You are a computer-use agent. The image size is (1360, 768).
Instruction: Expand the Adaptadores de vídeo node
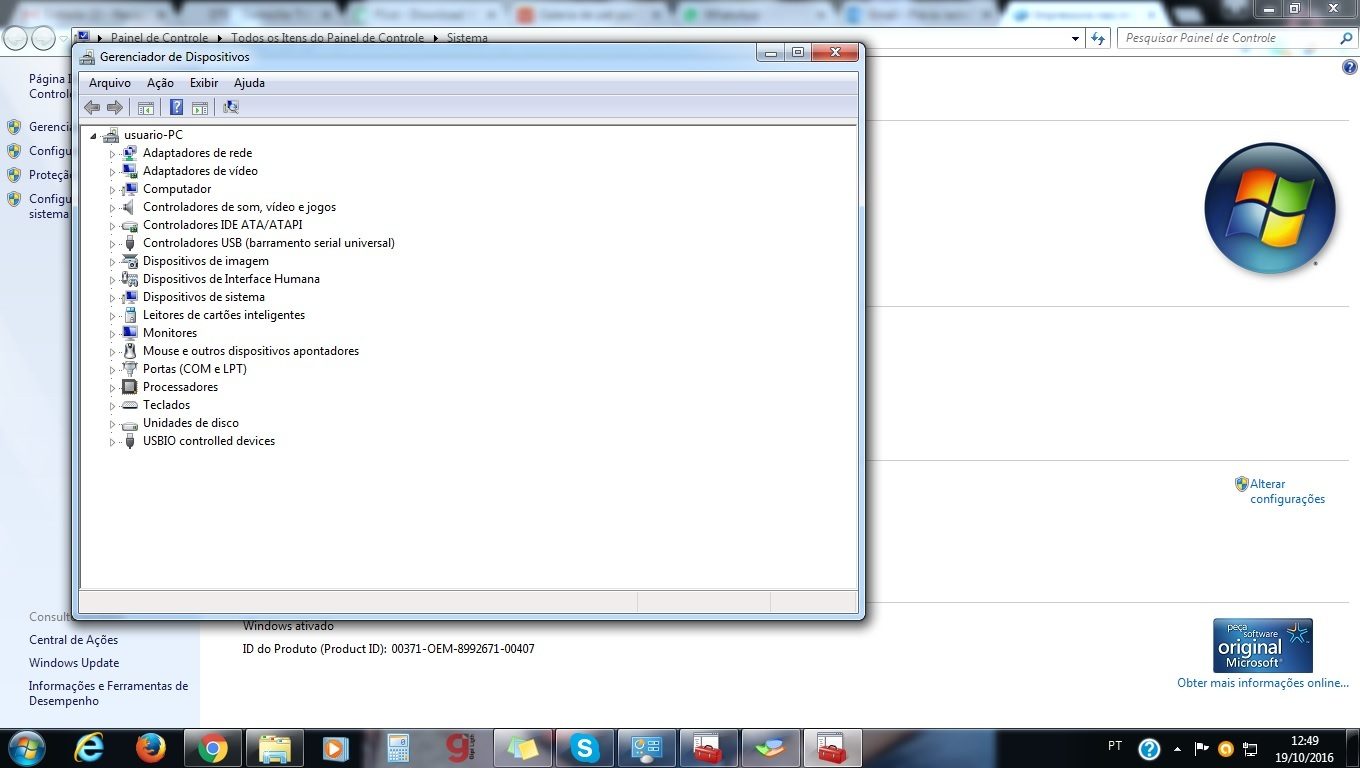112,172
